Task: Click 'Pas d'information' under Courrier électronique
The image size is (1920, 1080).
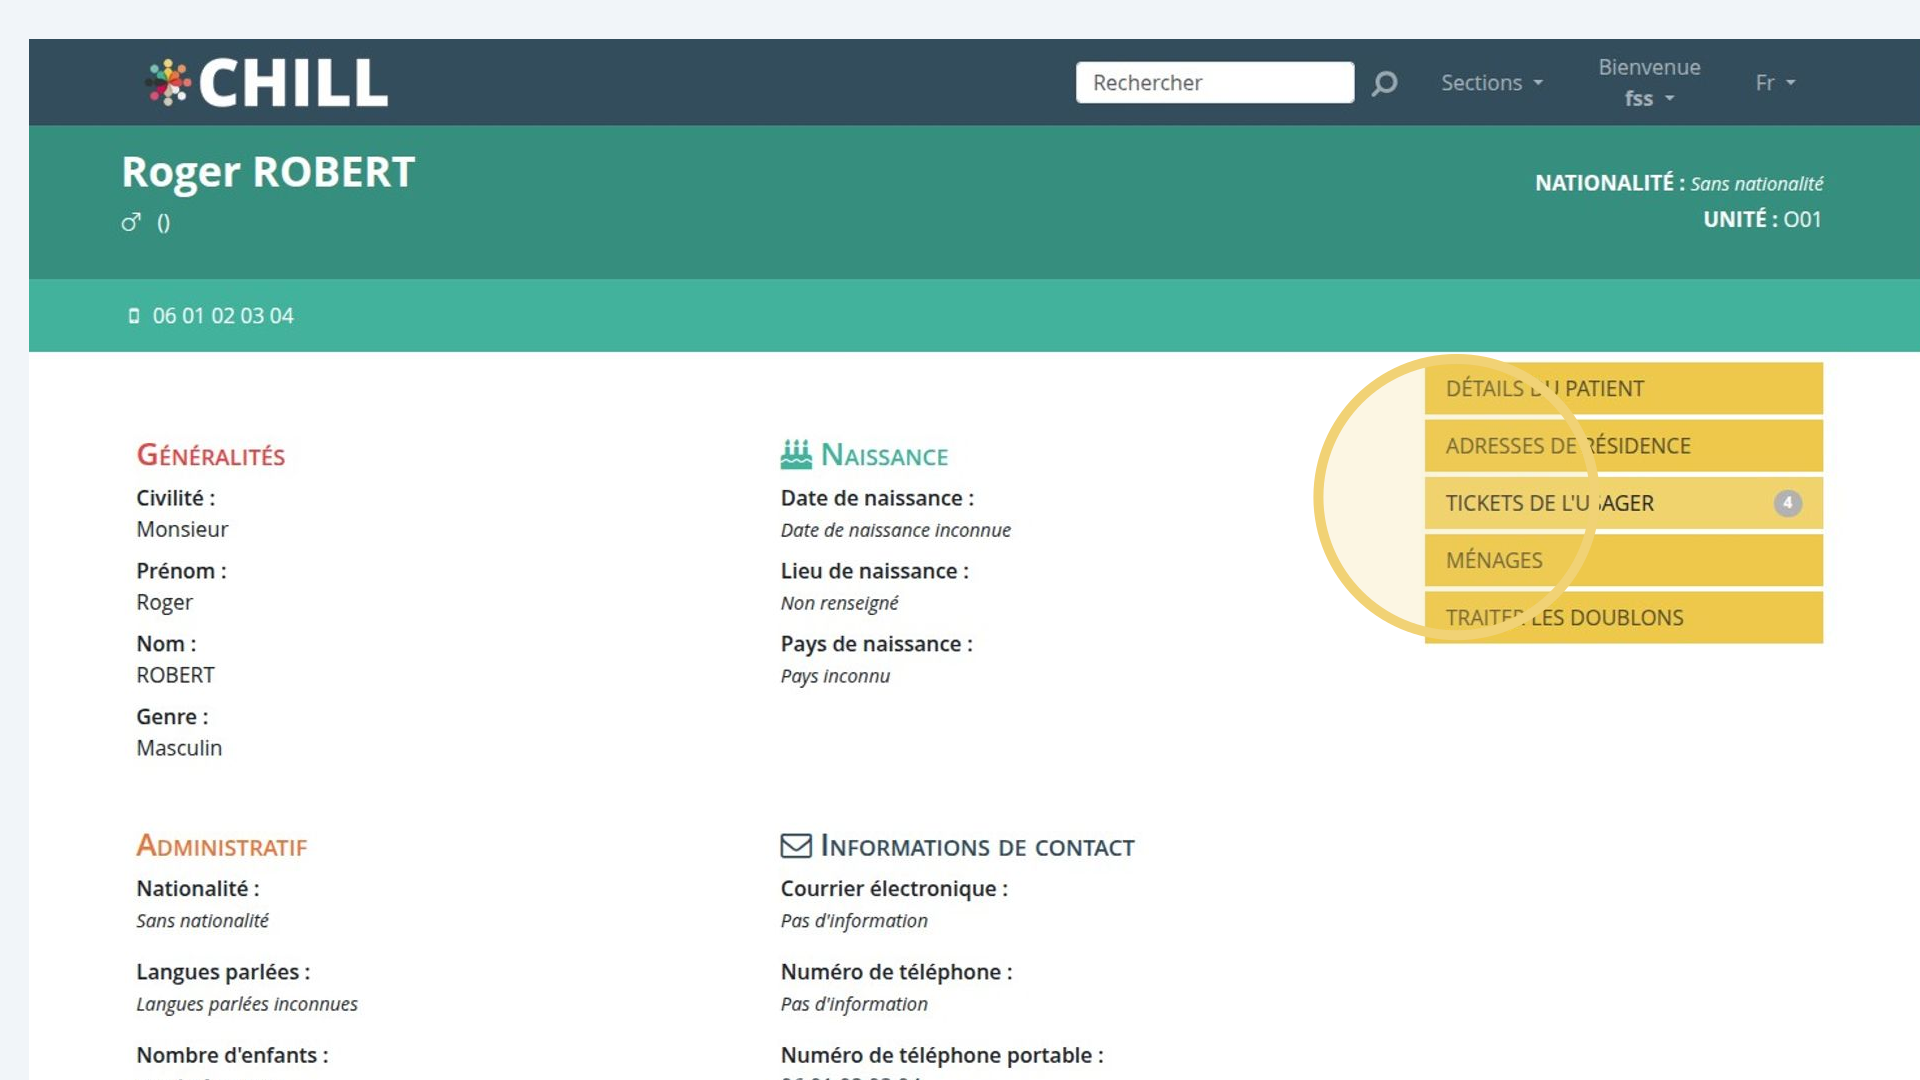Action: pos(854,921)
